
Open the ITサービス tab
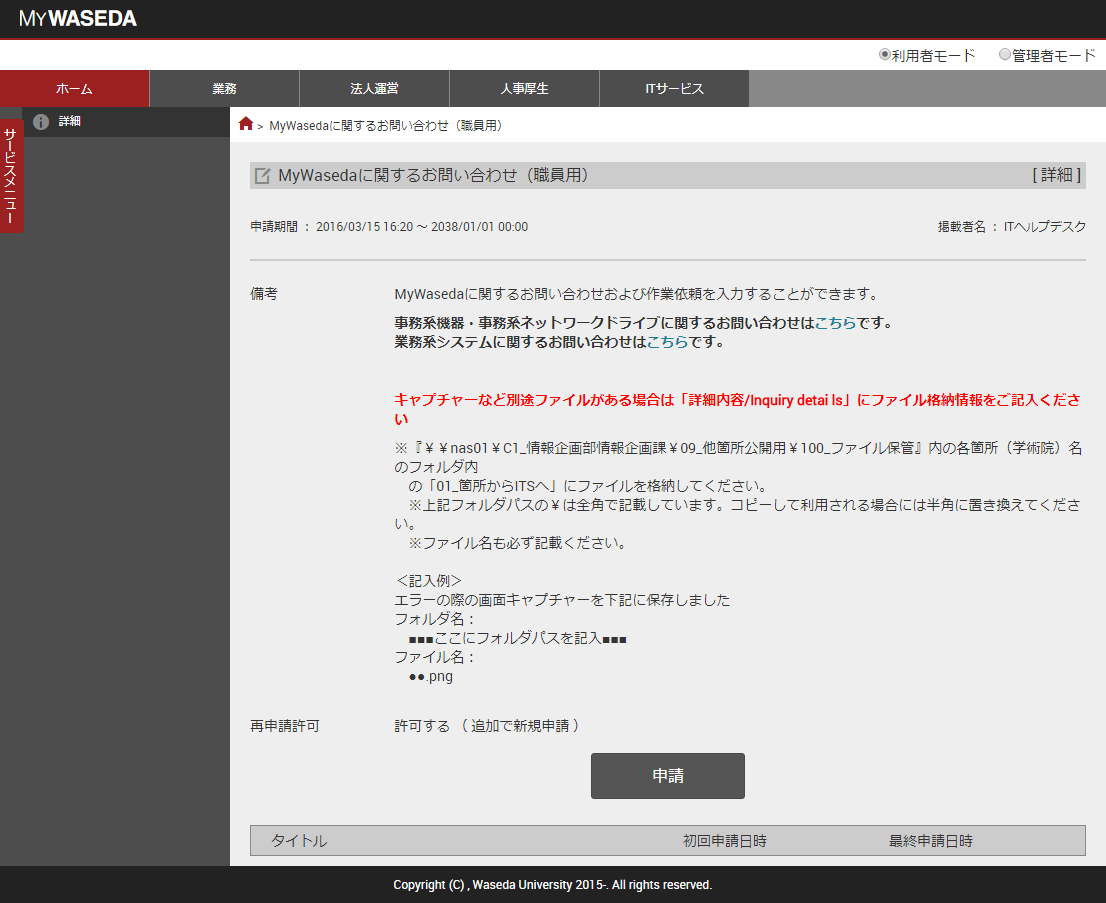pyautogui.click(x=674, y=88)
